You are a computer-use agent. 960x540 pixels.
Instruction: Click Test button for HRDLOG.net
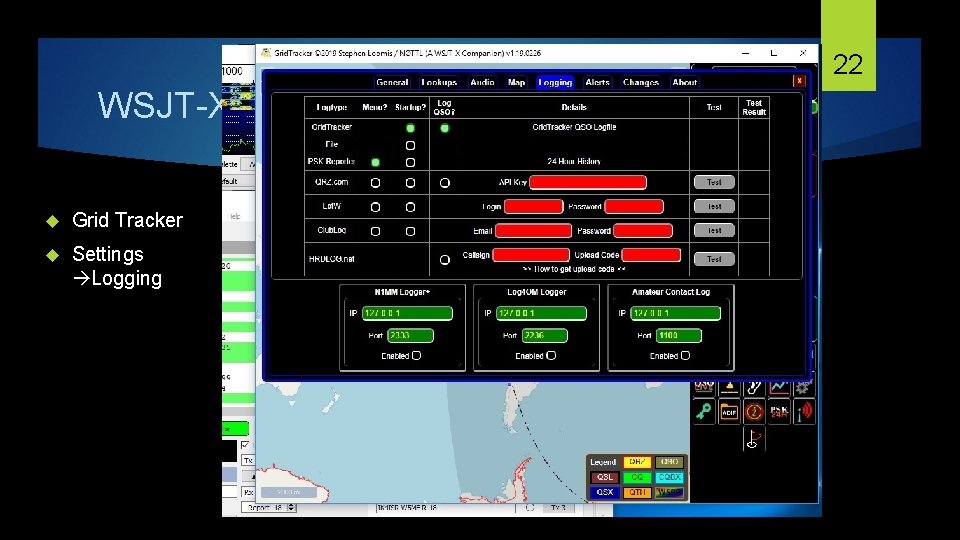(714, 259)
